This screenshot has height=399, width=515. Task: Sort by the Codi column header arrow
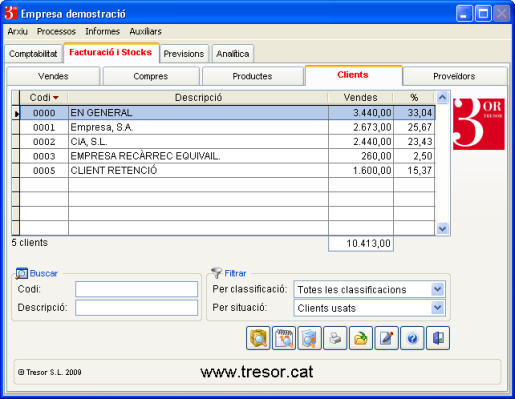(56, 98)
